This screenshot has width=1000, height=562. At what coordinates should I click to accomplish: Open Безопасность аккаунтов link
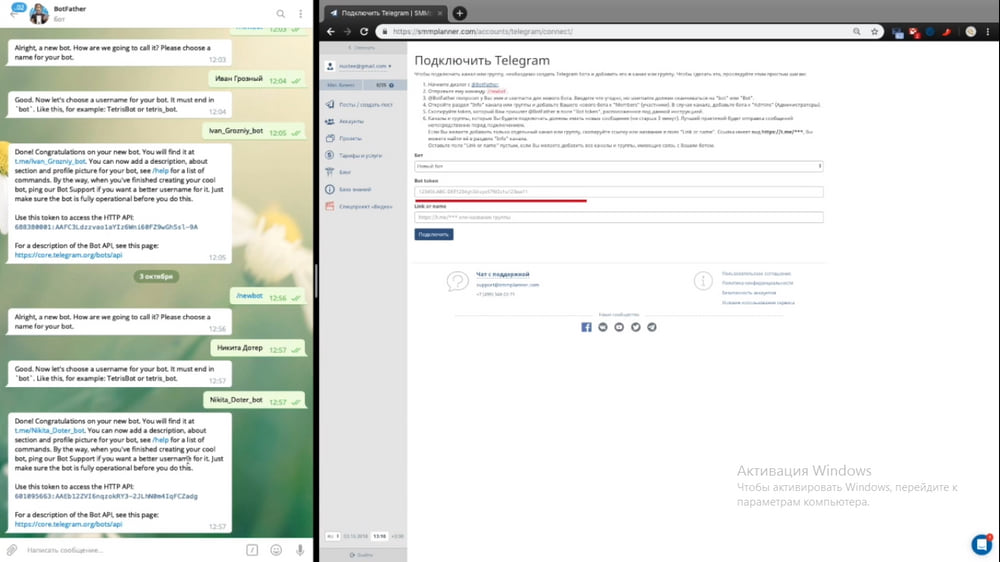[x=749, y=293]
